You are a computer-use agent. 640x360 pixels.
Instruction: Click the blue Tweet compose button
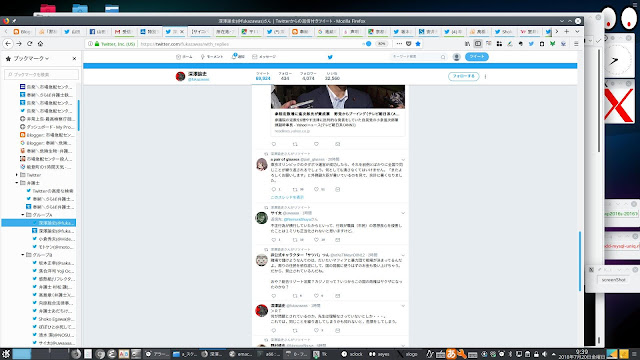(x=477, y=57)
